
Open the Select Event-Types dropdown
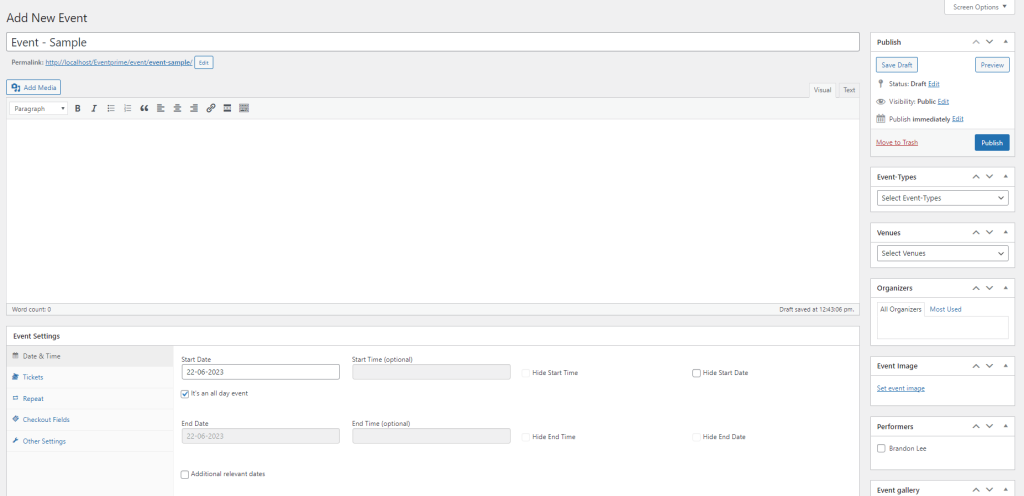click(x=942, y=198)
